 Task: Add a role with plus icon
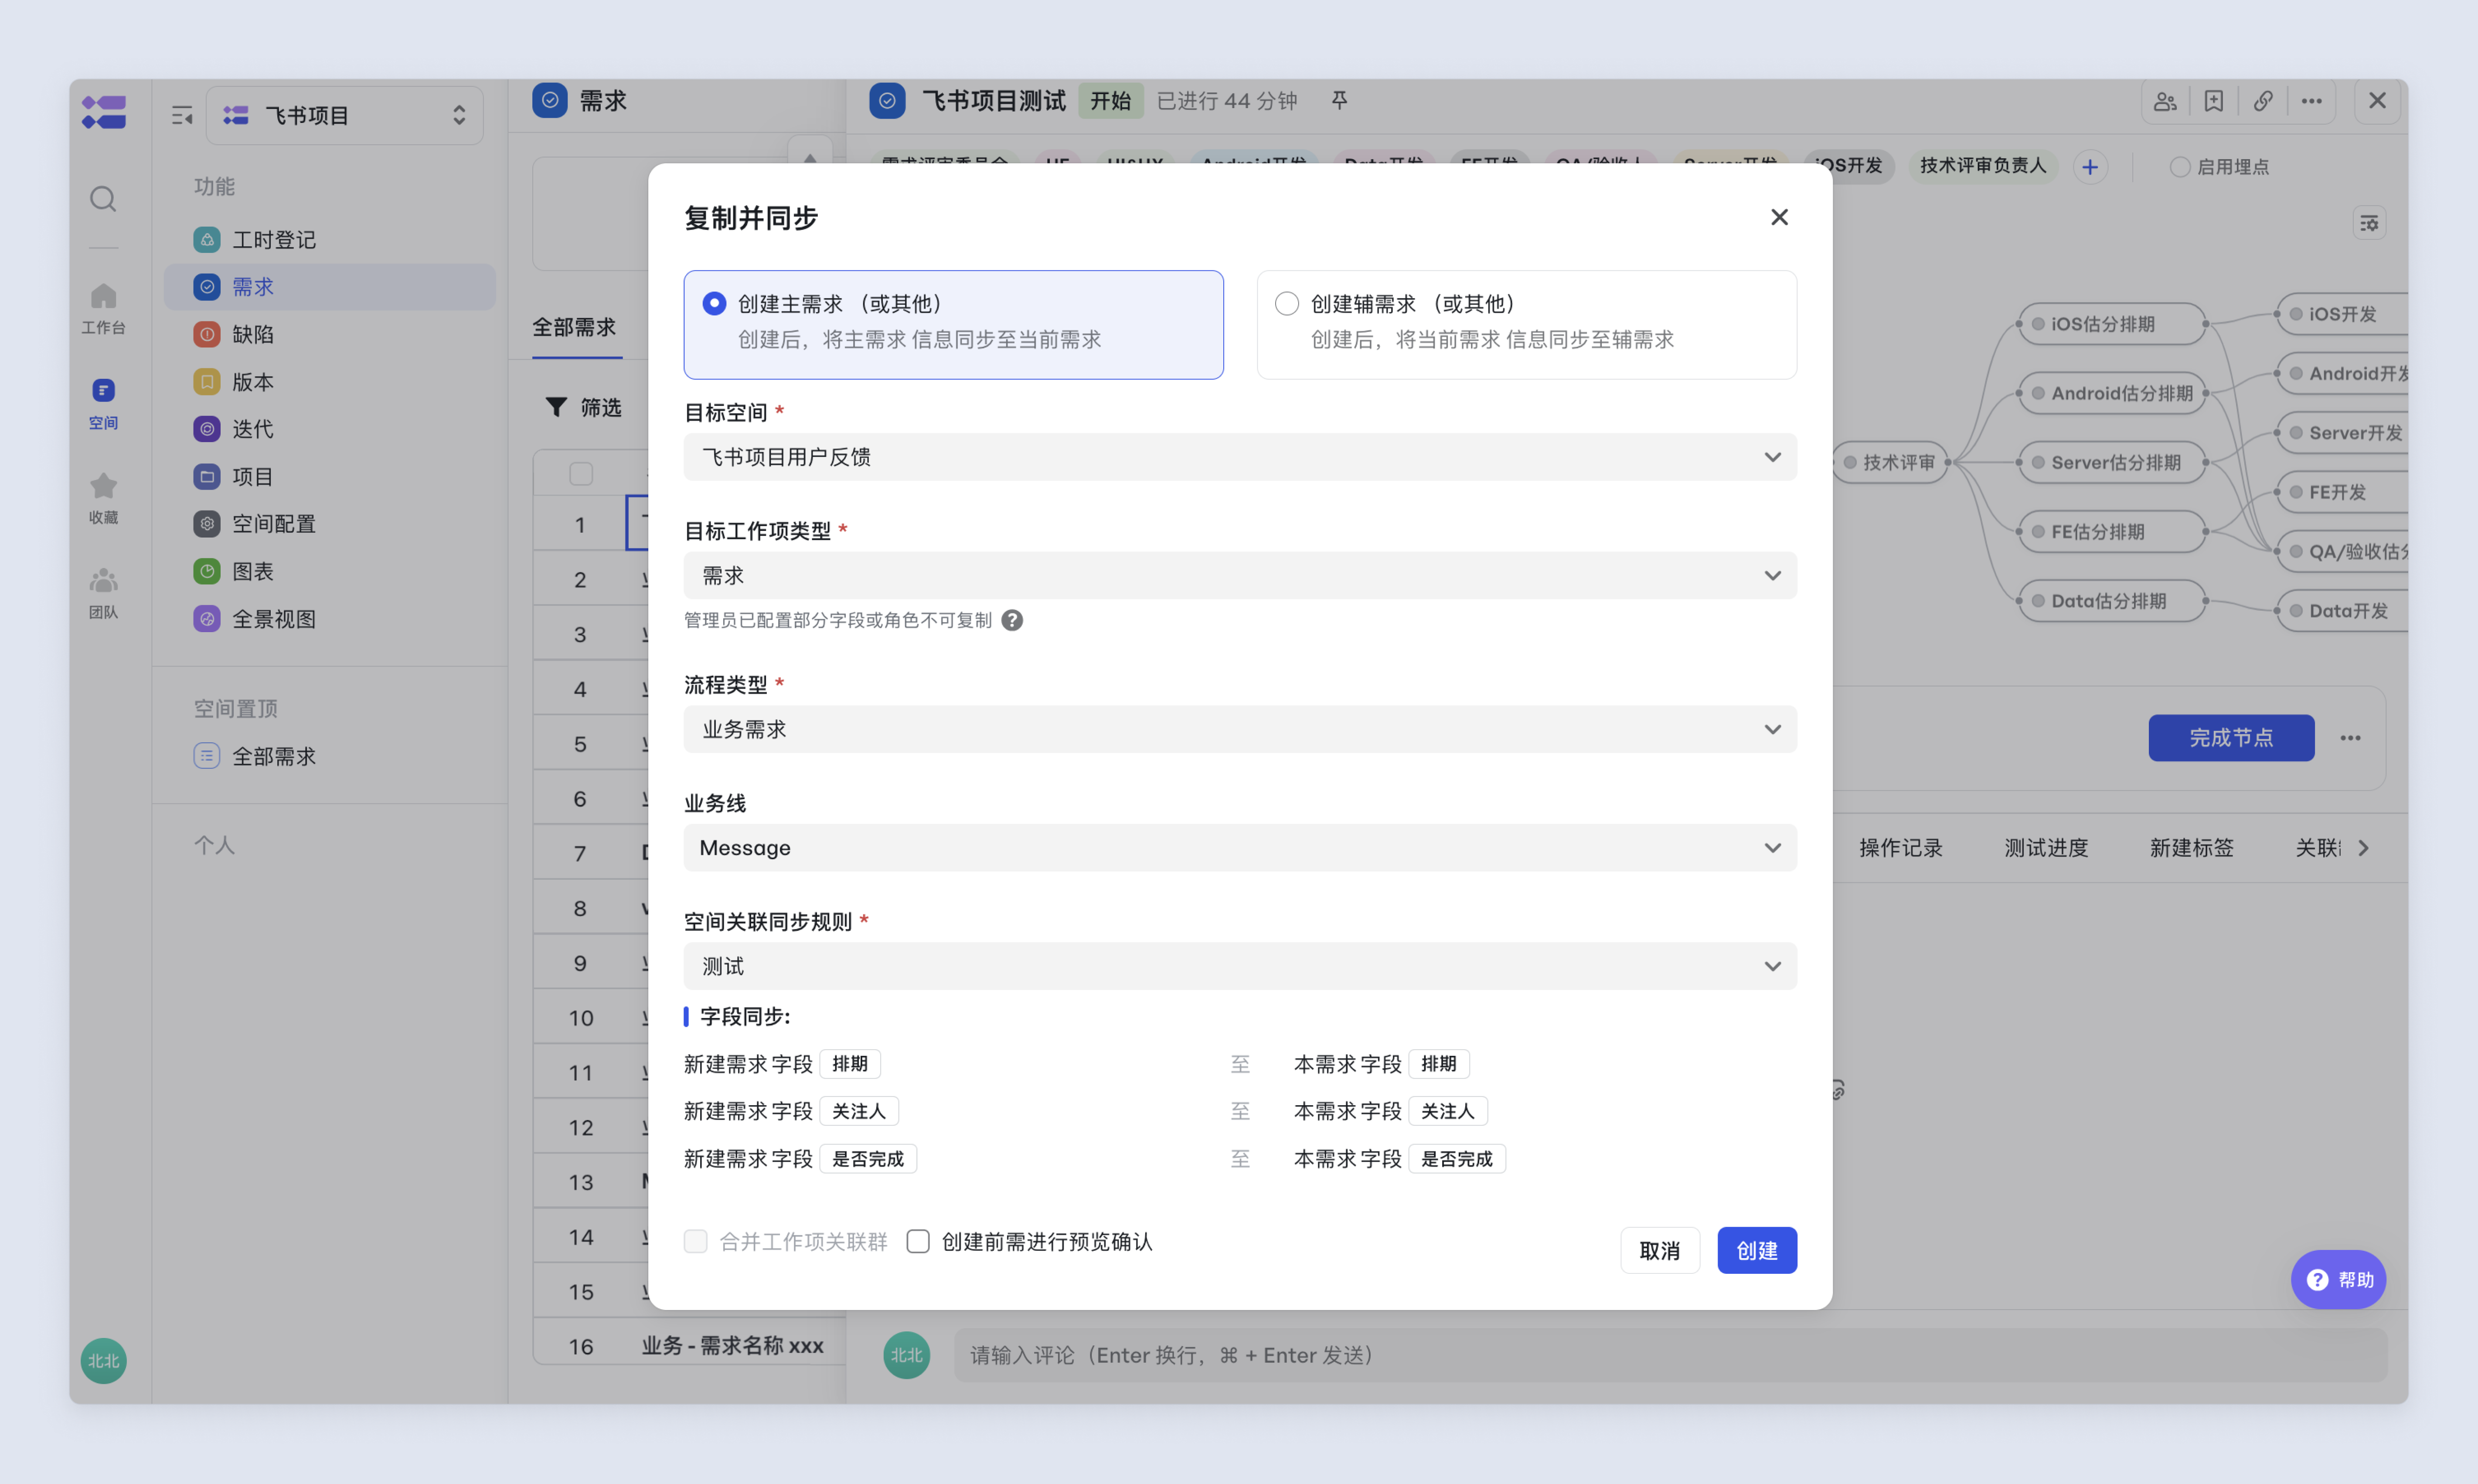[x=2090, y=167]
